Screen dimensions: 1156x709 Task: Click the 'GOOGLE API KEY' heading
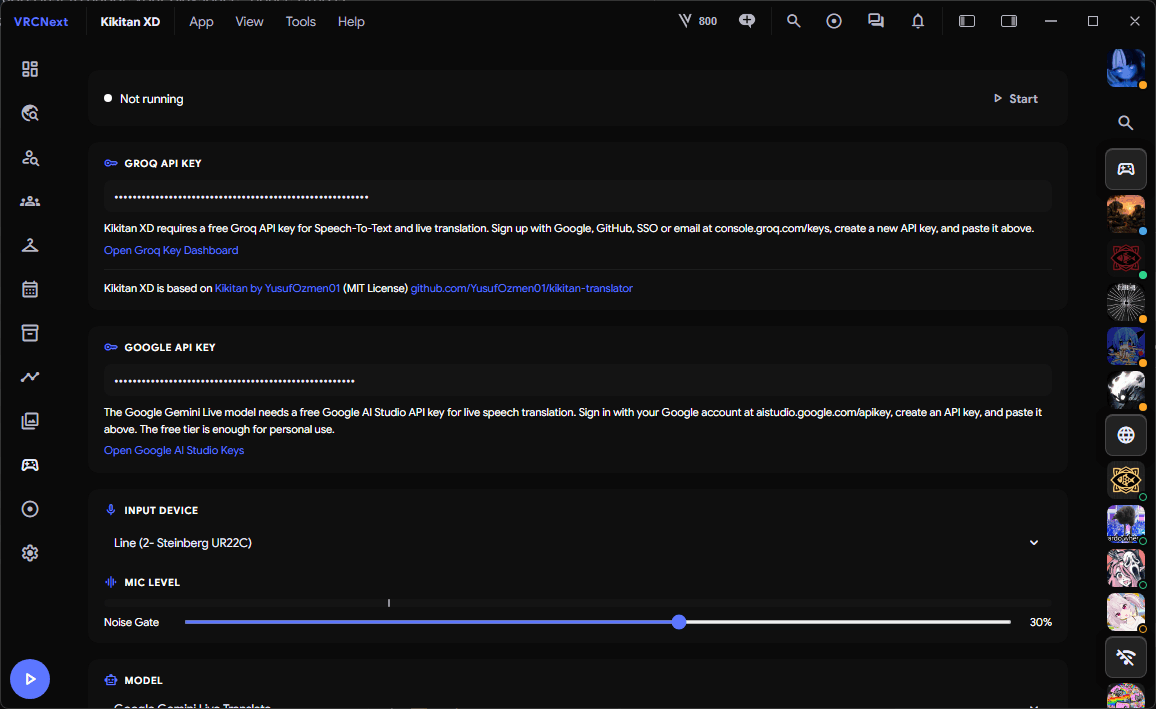[170, 347]
